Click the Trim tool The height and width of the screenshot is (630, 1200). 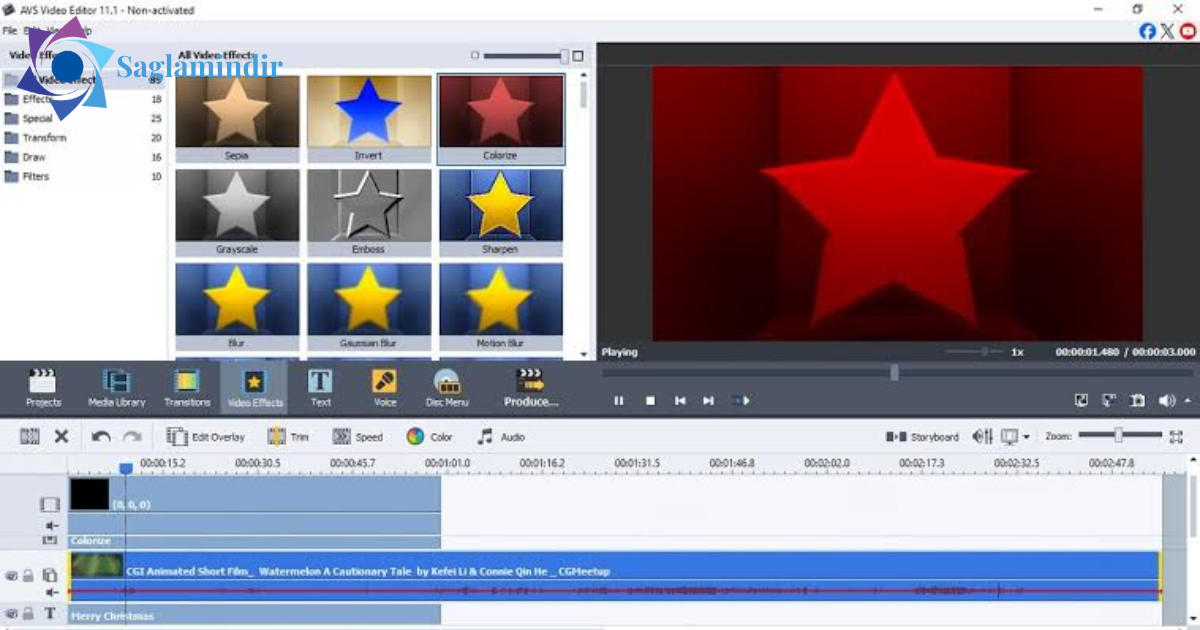point(288,436)
